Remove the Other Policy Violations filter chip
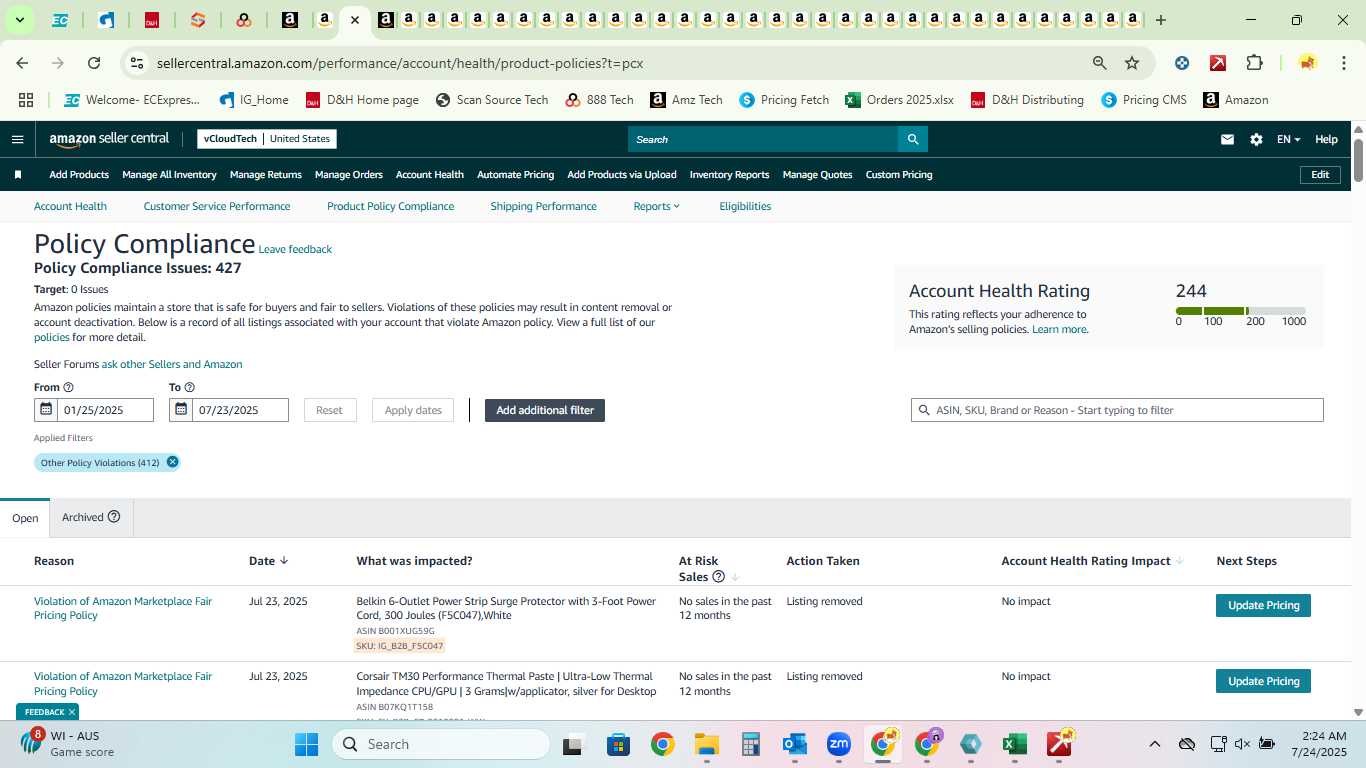Viewport: 1366px width, 768px height. coord(172,462)
